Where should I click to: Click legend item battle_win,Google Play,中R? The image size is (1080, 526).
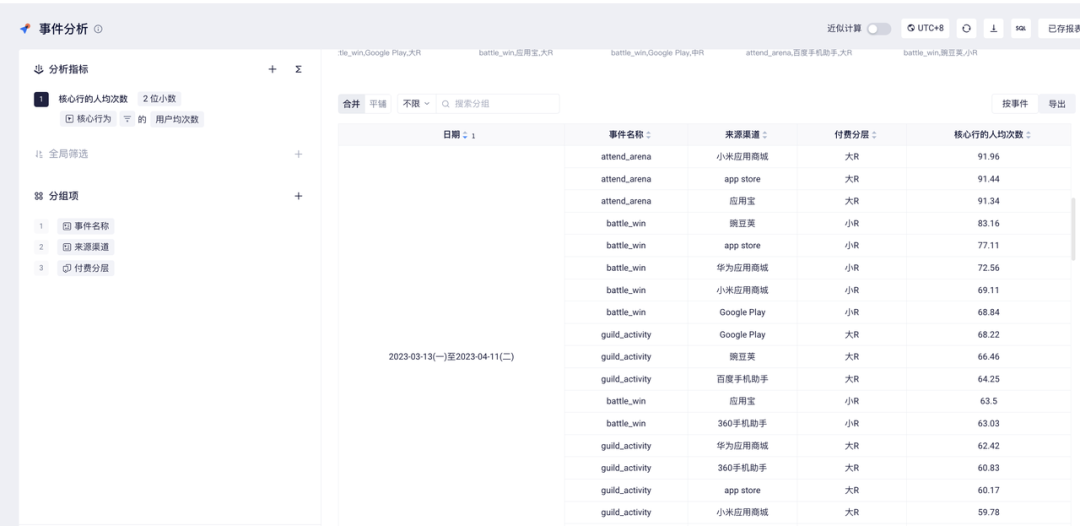[x=658, y=52]
